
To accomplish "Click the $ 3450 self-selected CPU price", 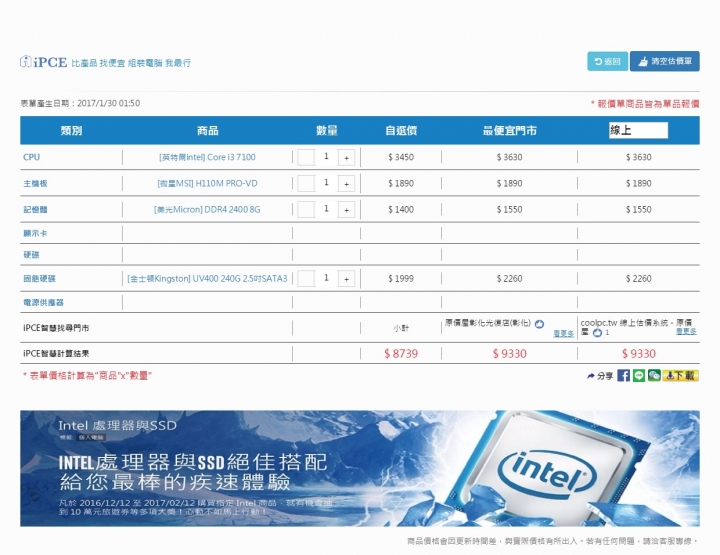I will [x=401, y=157].
